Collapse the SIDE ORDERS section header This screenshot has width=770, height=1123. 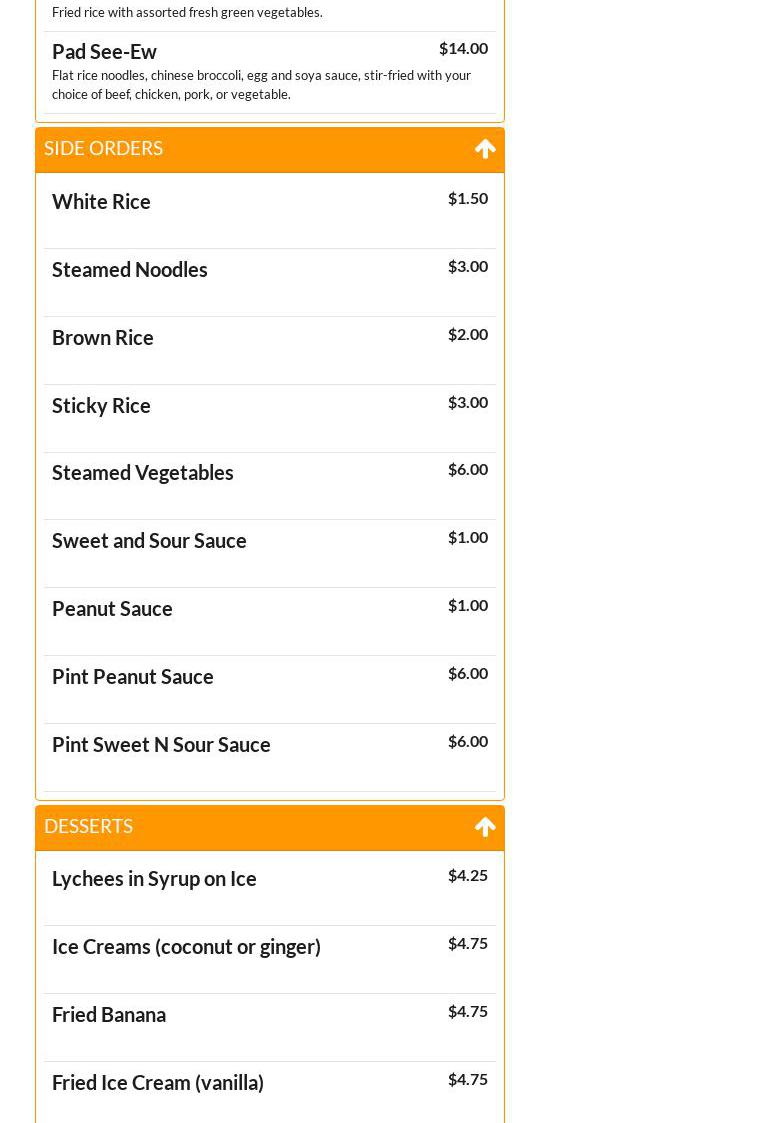(104, 148)
